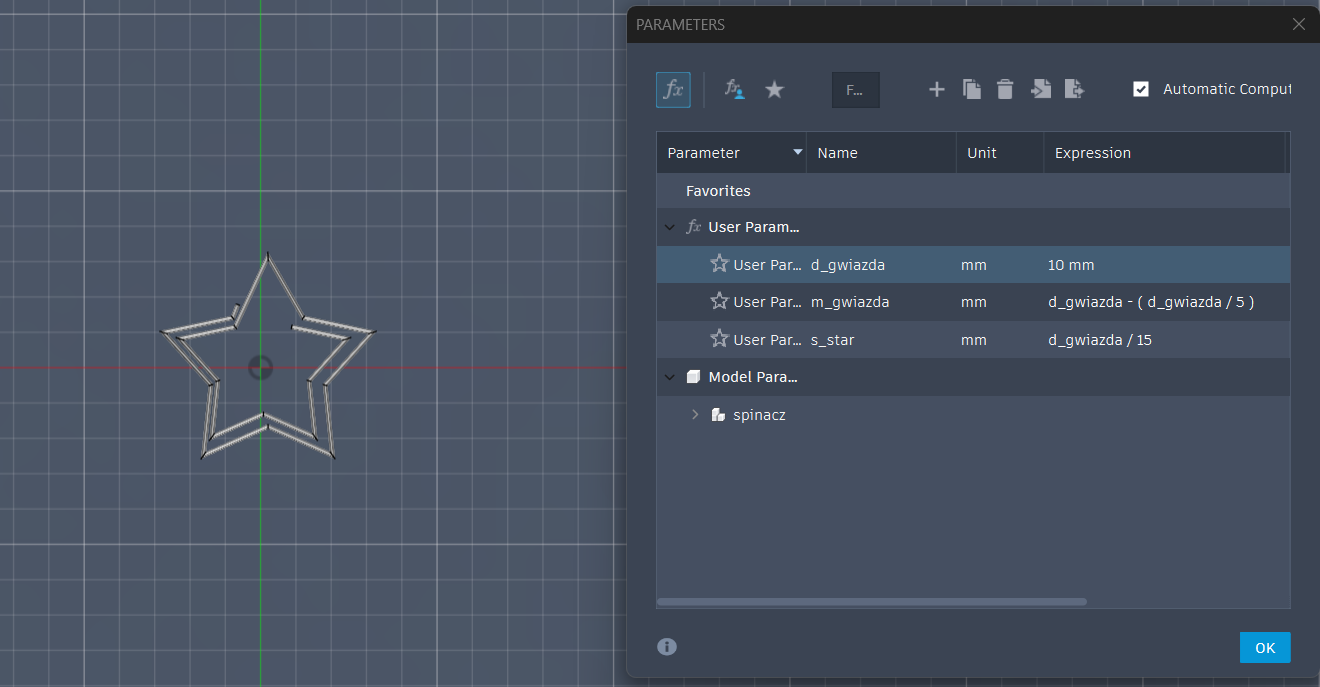The image size is (1320, 687).
Task: Click the Name column header
Action: pyautogui.click(x=837, y=153)
